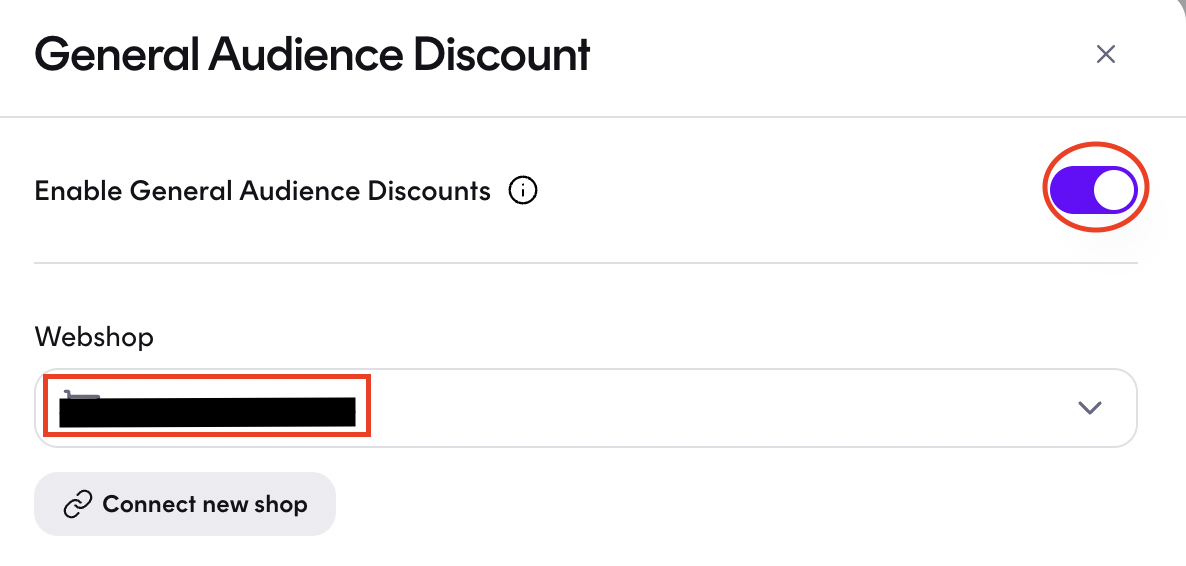Click the blacked-out webshop entry
Screen dimensions: 1186x566
207,412
